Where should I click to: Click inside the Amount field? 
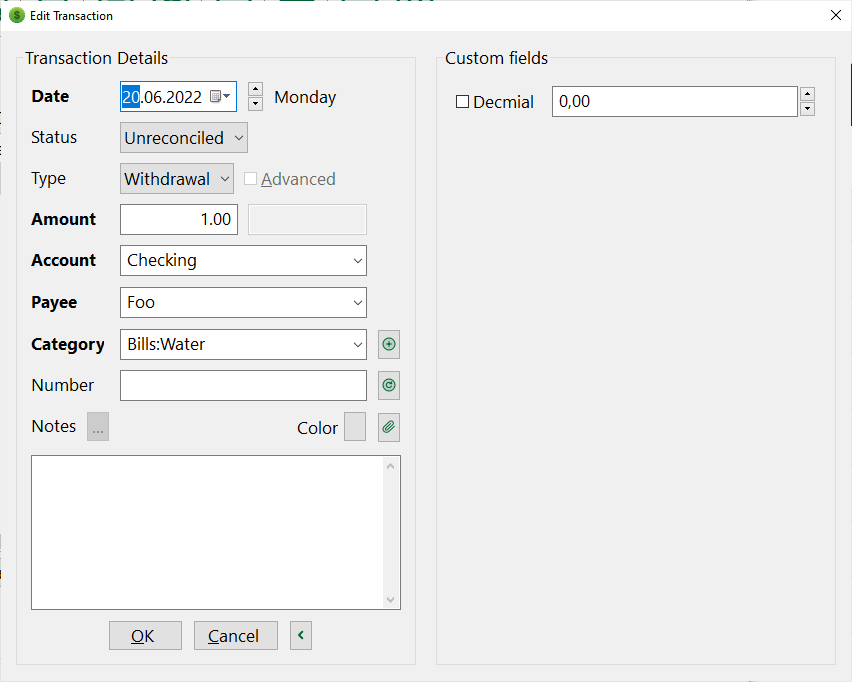click(178, 219)
